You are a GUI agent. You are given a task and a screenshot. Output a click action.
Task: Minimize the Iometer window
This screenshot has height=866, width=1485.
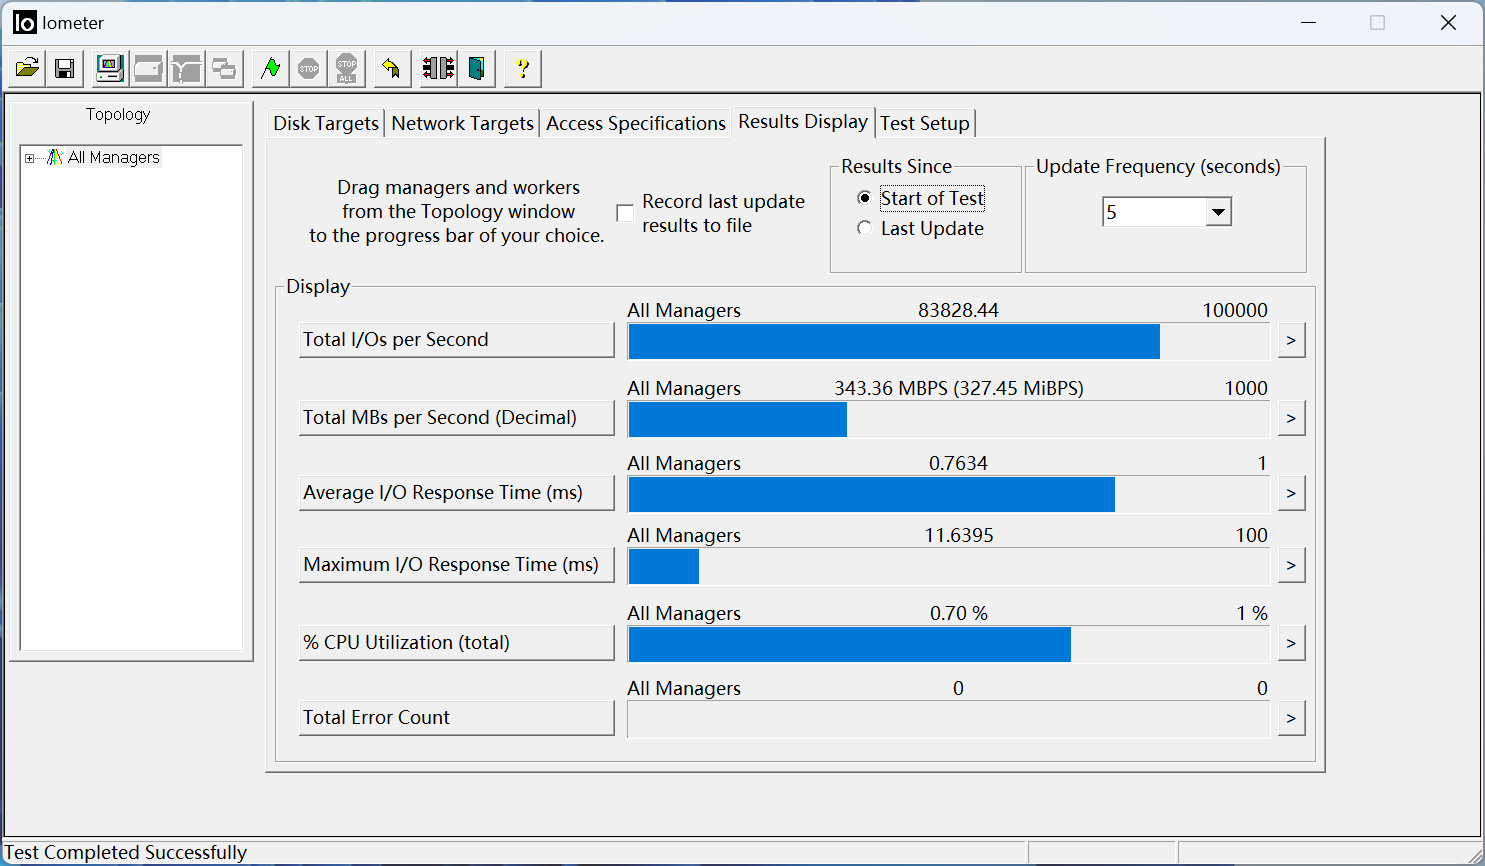point(1308,23)
